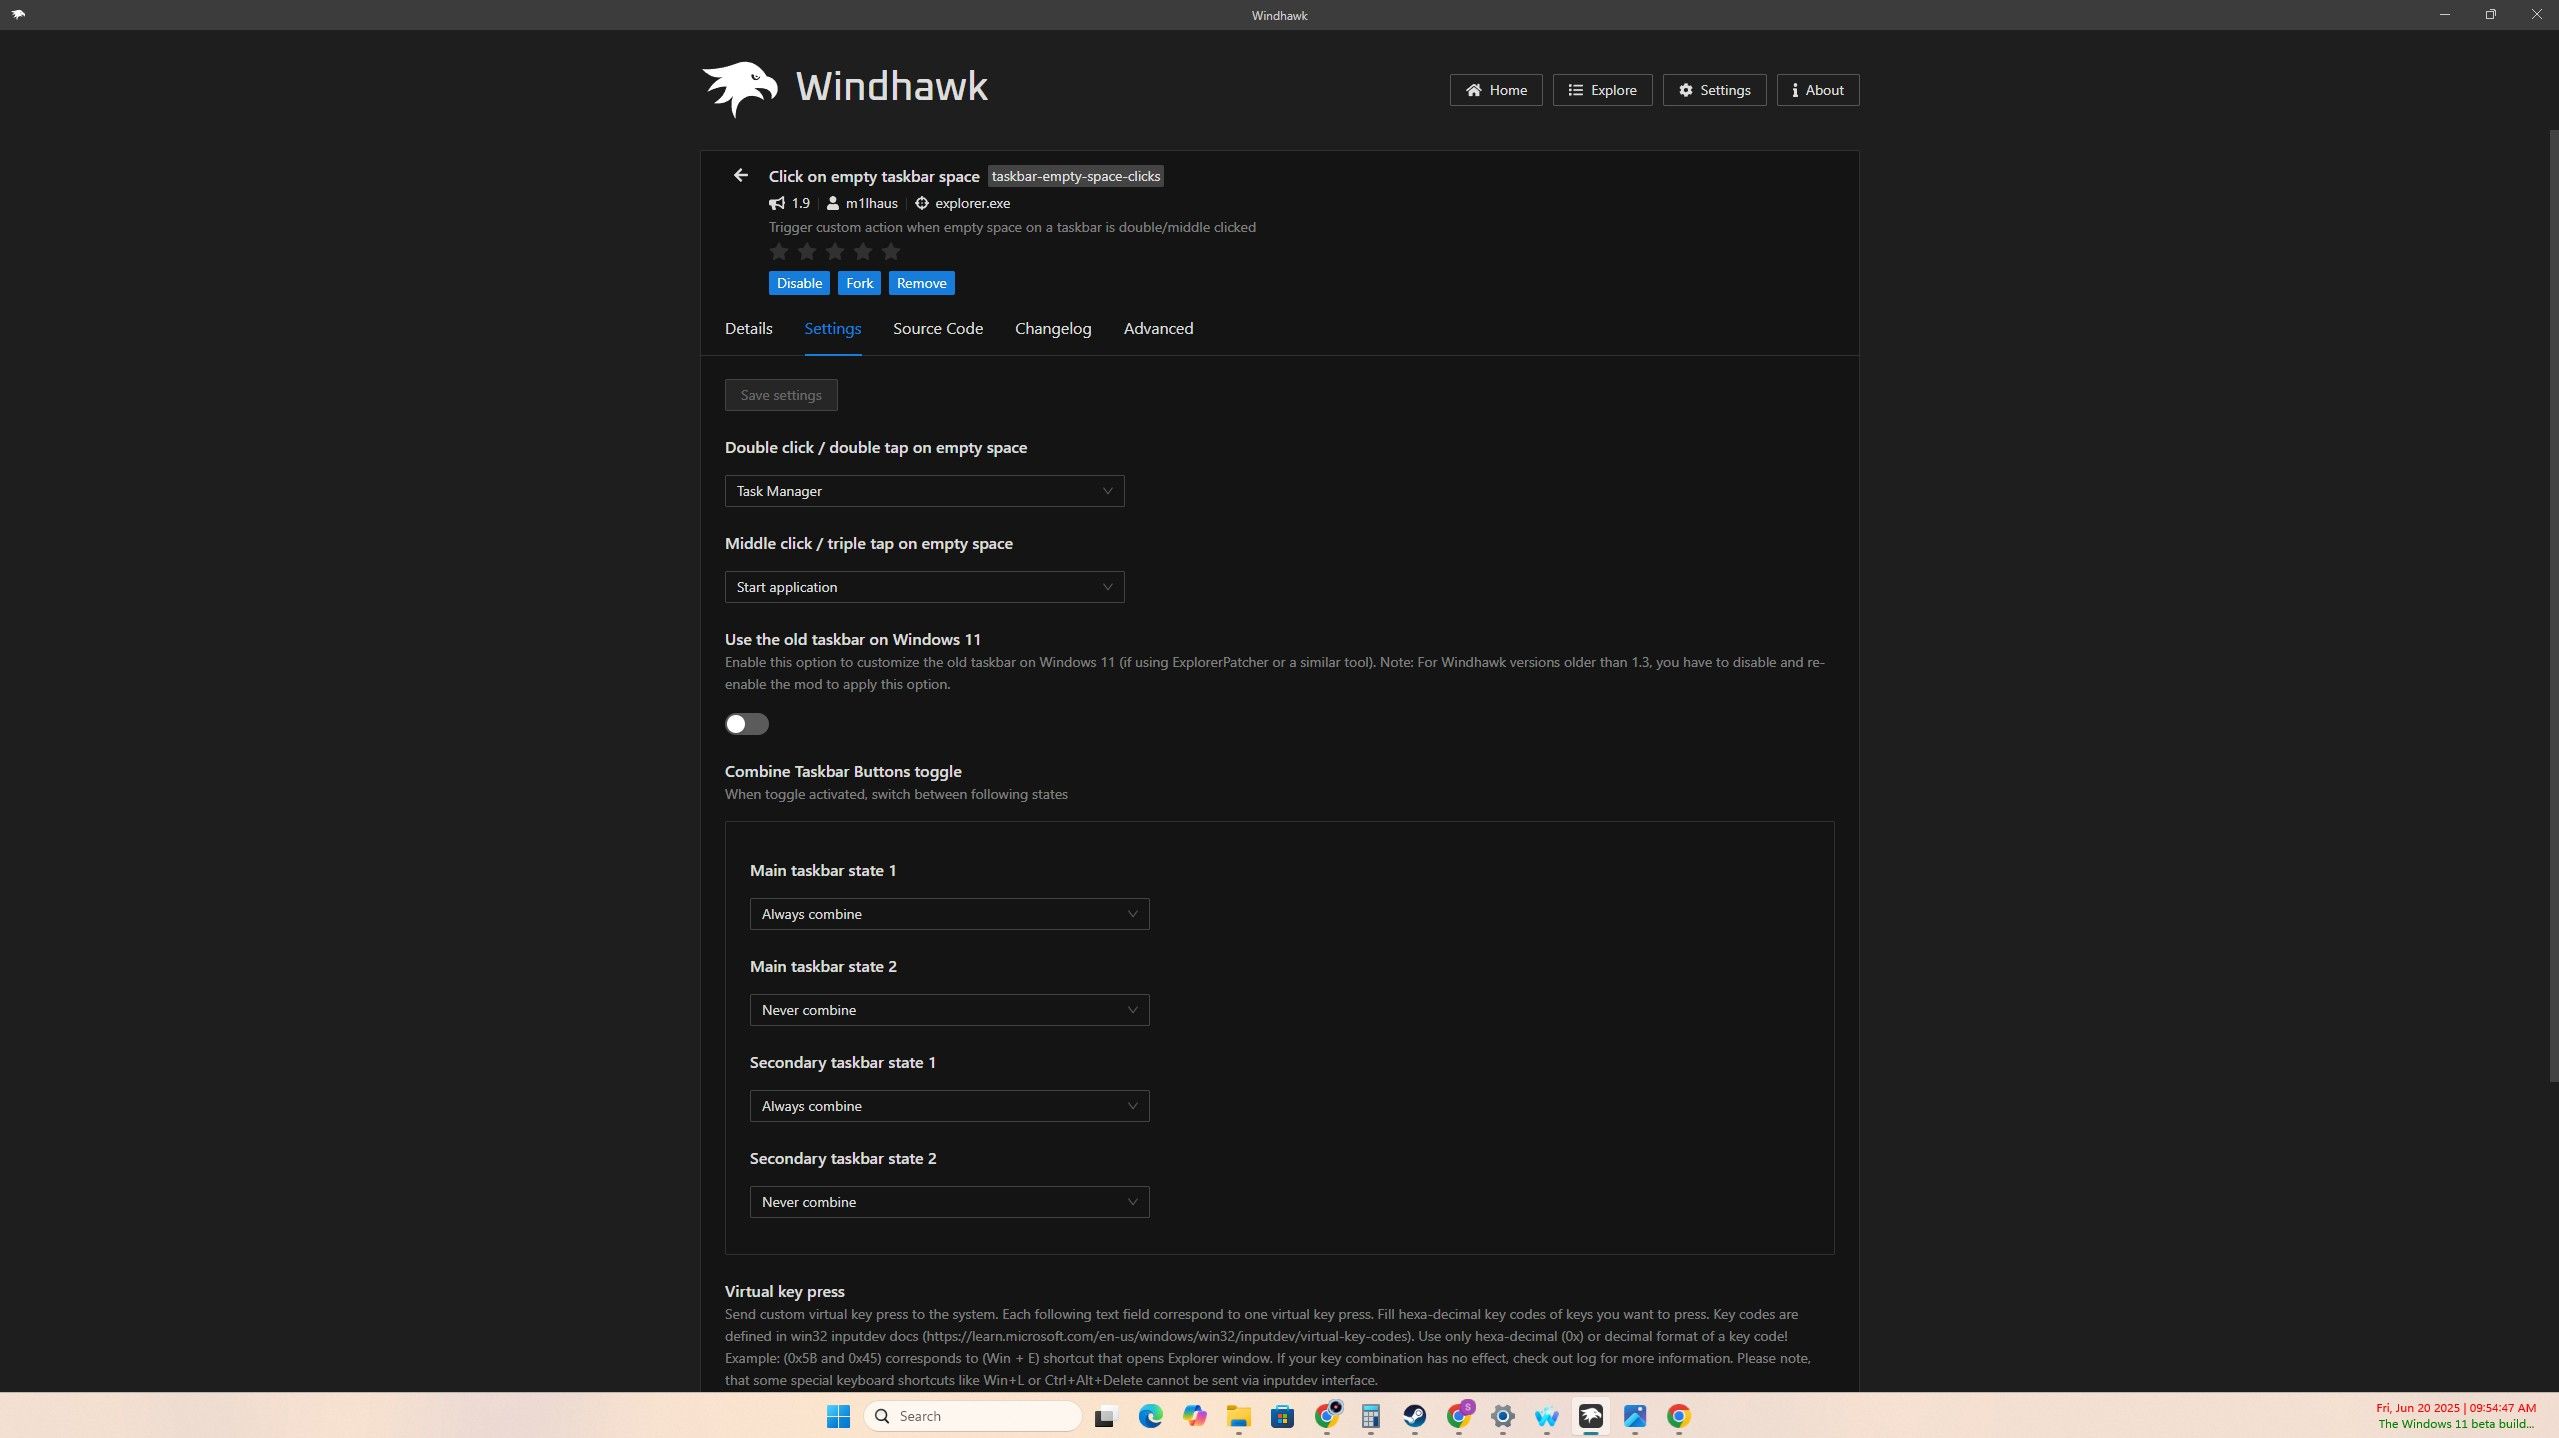Click the Windhawk hawk logo

point(739,89)
